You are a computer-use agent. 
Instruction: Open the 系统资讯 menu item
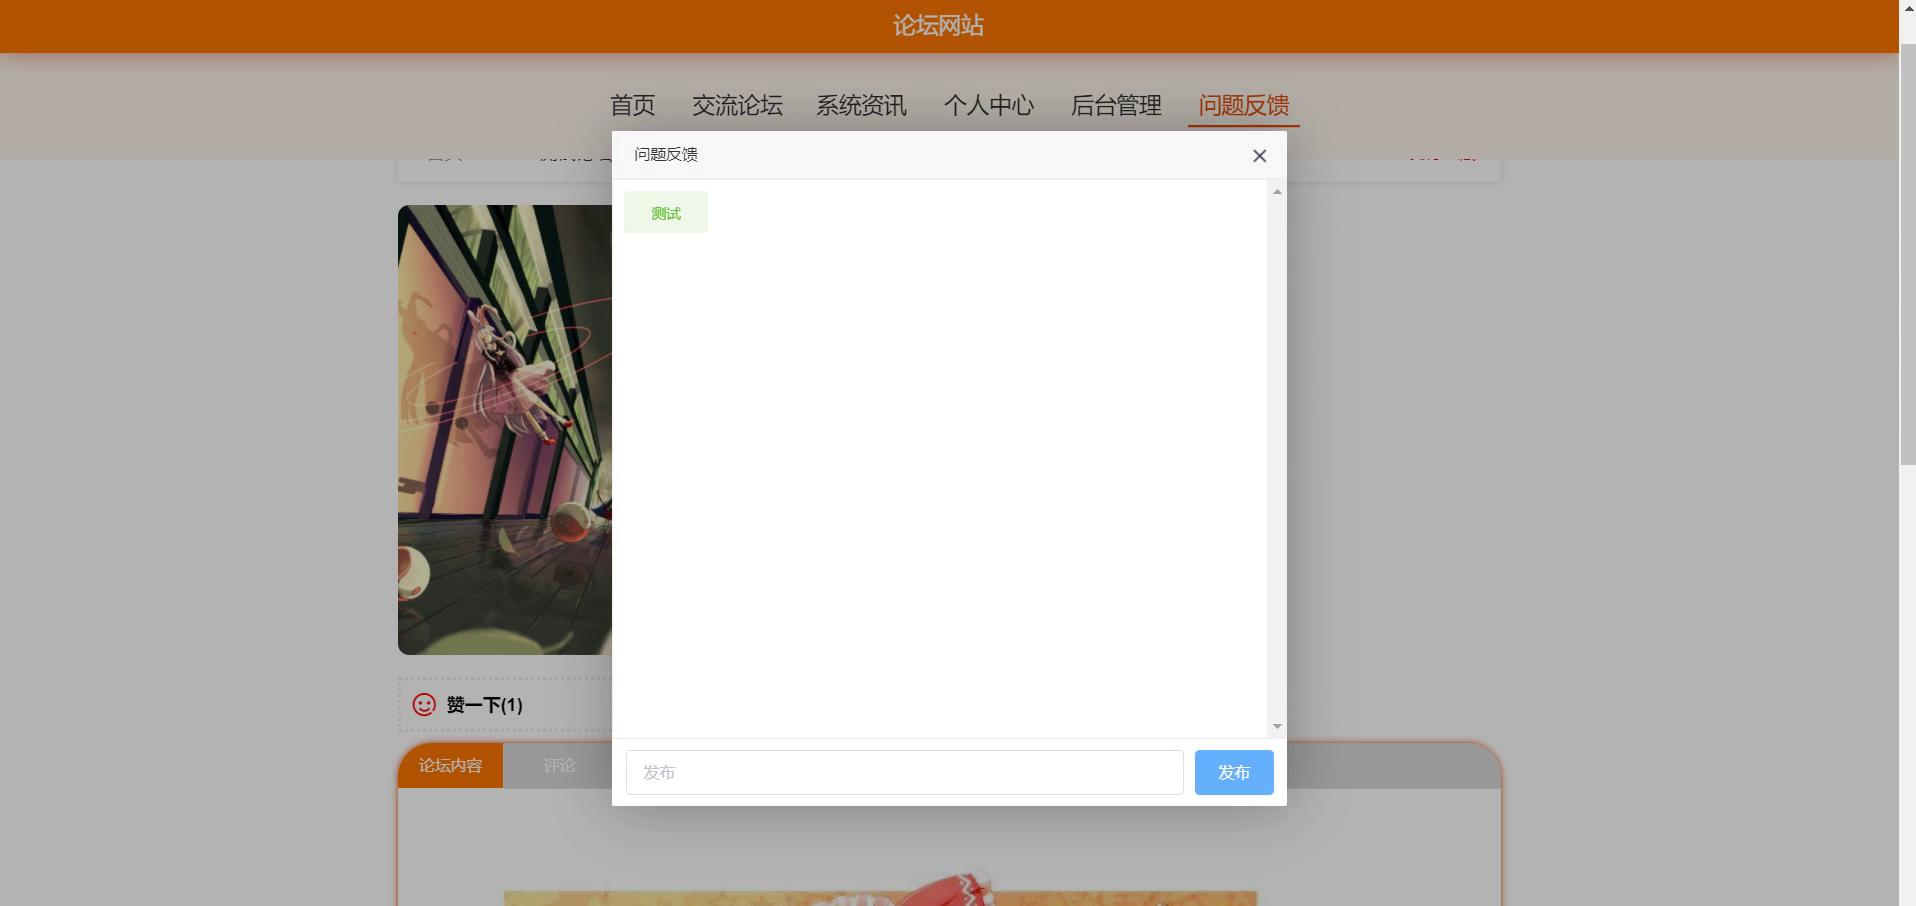coord(861,105)
